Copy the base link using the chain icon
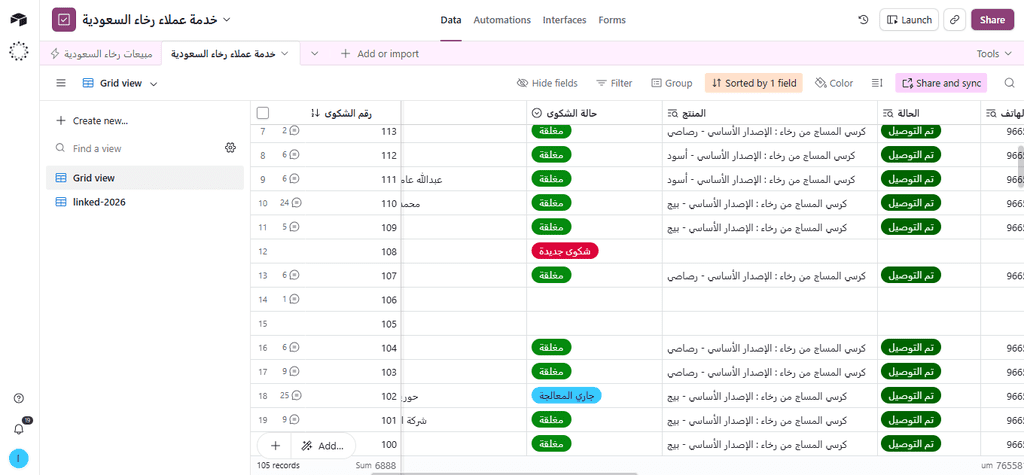 (x=954, y=20)
